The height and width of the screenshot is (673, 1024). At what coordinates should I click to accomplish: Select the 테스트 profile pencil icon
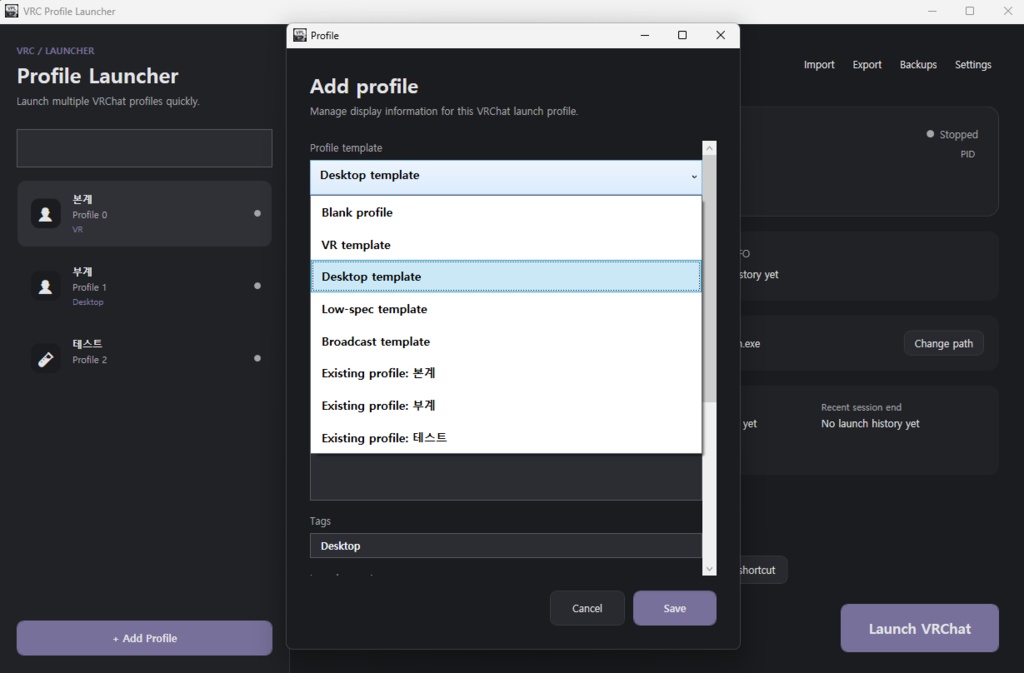(x=46, y=358)
